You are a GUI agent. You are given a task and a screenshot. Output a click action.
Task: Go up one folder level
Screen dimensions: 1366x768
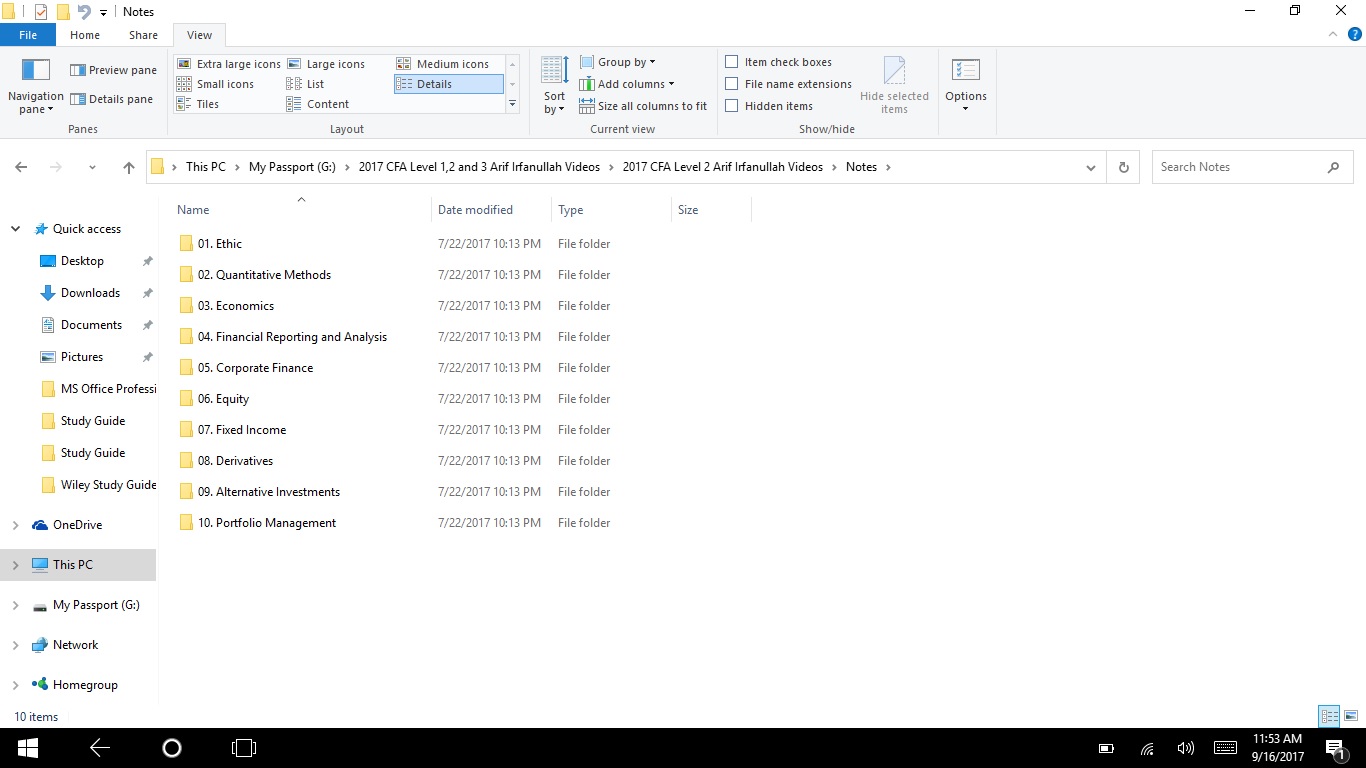pos(128,168)
